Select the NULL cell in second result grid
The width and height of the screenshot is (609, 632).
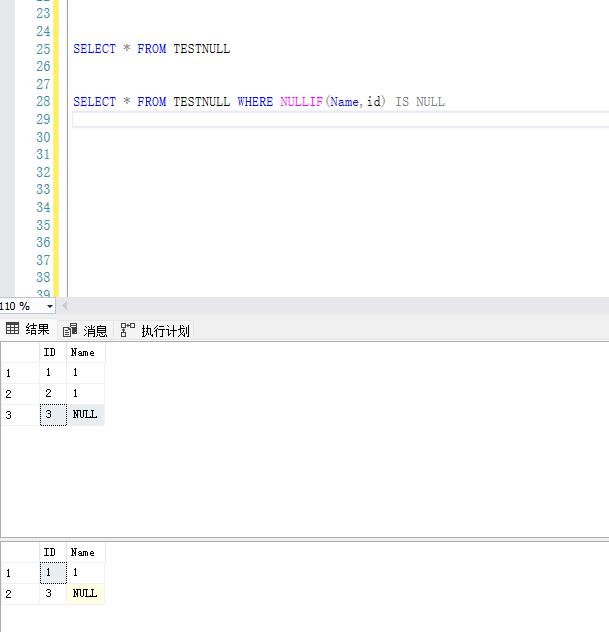85,594
